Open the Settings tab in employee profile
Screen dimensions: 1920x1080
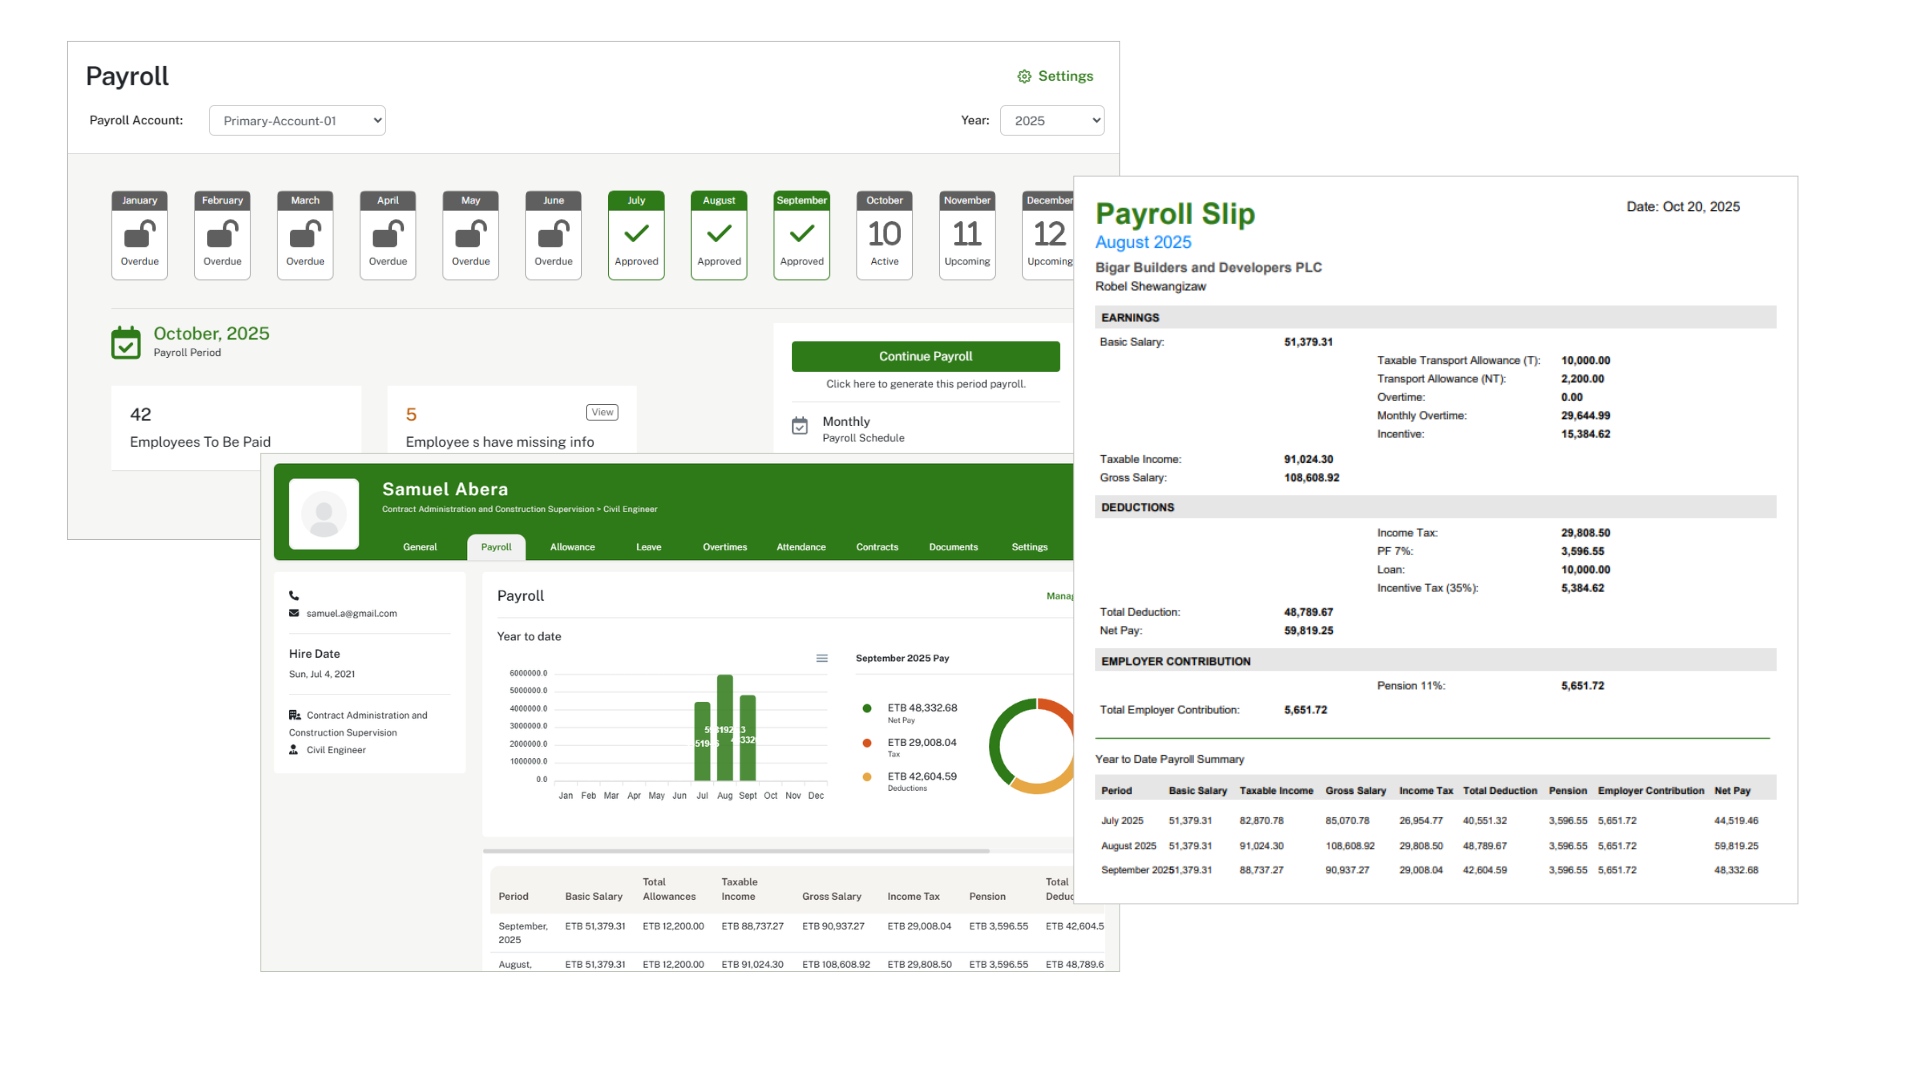click(x=1030, y=547)
